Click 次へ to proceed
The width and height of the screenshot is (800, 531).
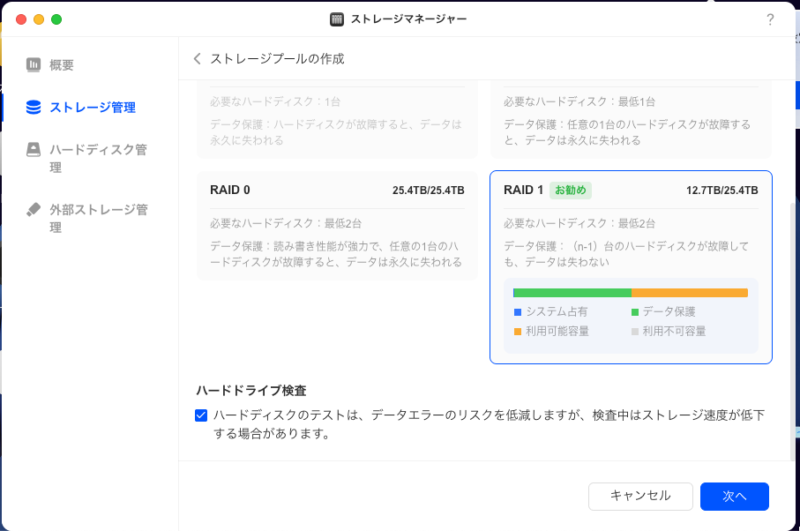point(734,496)
